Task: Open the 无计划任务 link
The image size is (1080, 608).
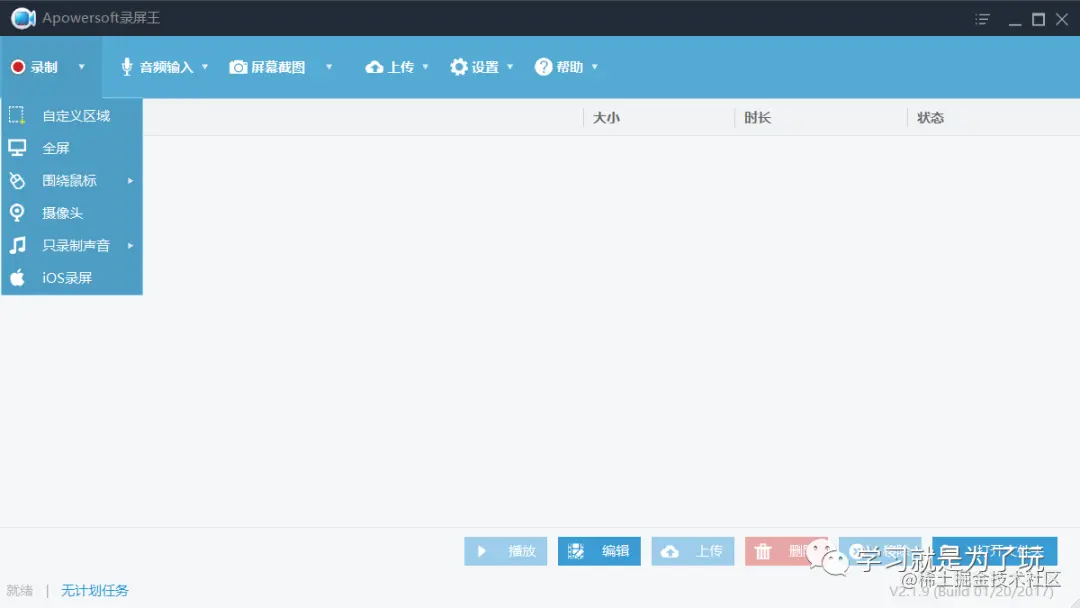Action: point(94,590)
